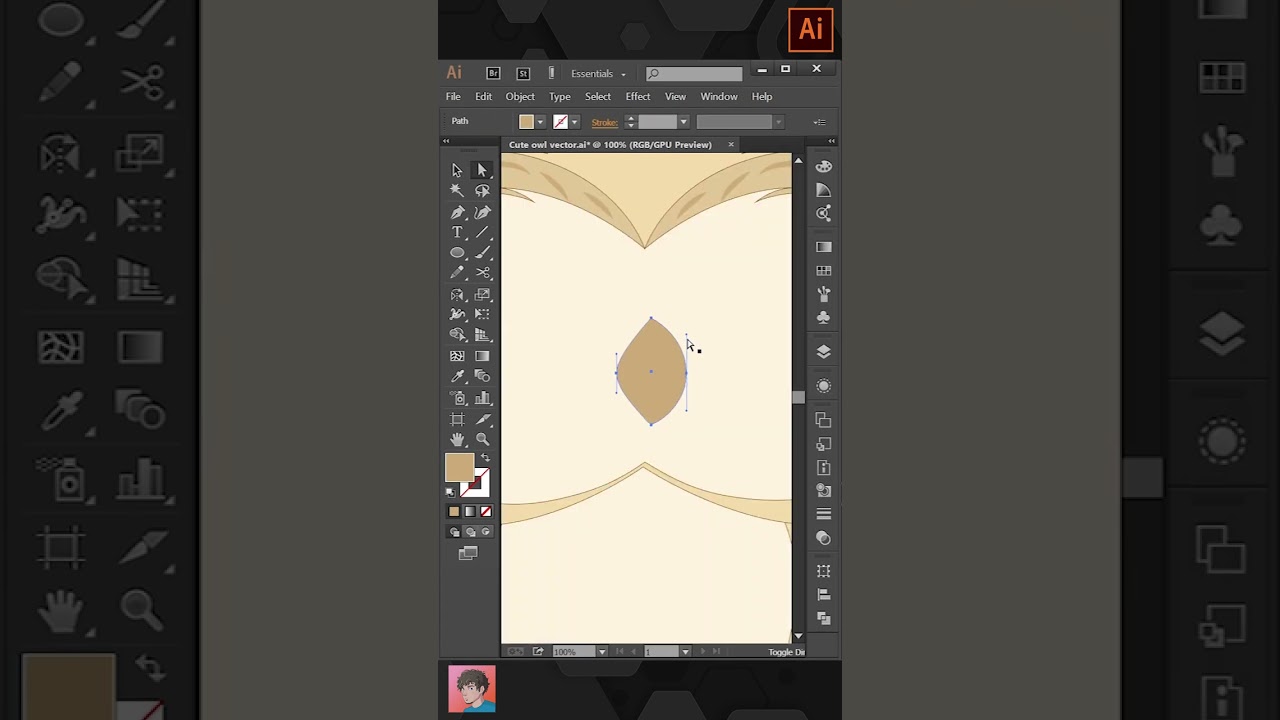Open the Effect menu
1280x720 pixels.
pos(638,97)
